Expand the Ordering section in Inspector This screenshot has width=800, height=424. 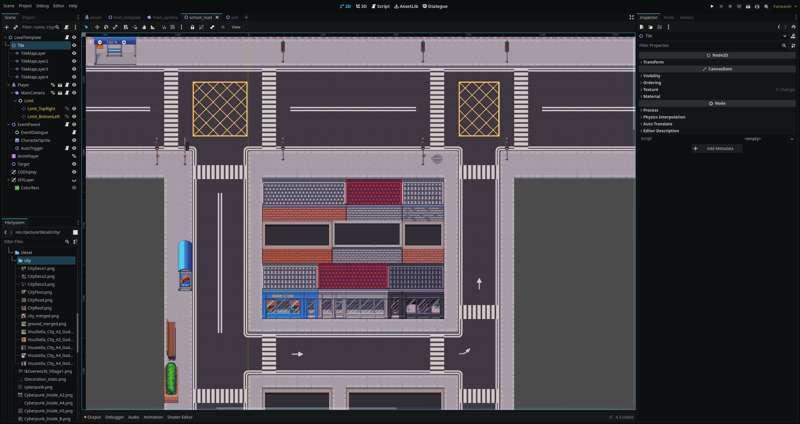tap(717, 83)
